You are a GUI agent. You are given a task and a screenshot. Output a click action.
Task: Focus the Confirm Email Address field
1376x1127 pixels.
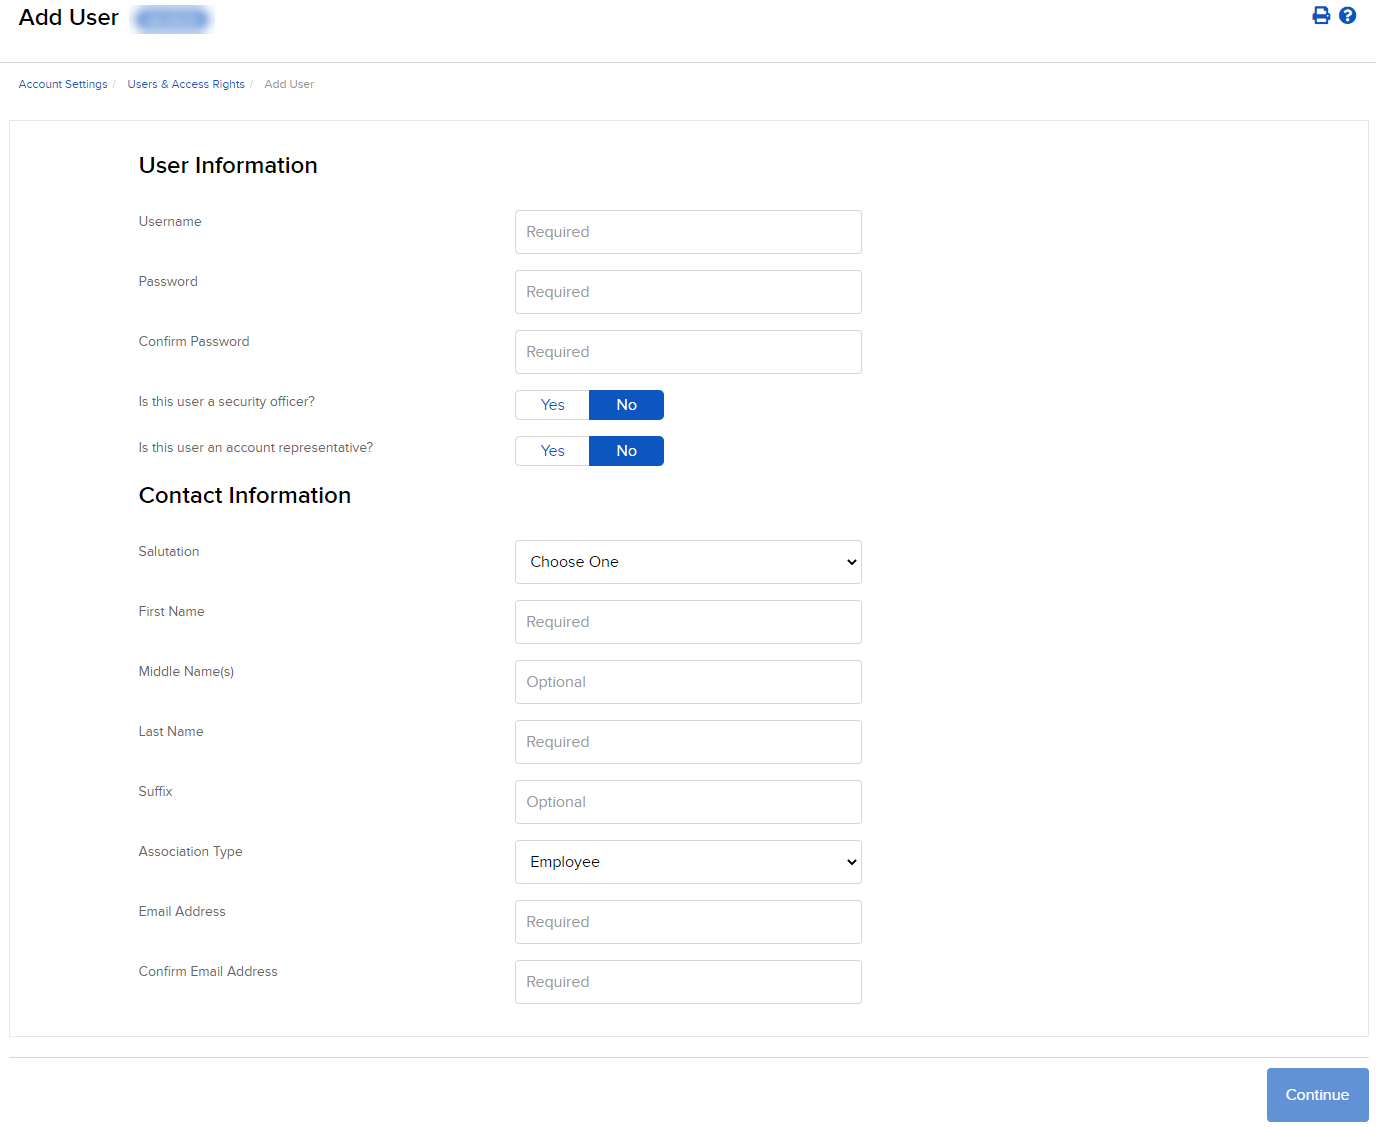click(688, 982)
